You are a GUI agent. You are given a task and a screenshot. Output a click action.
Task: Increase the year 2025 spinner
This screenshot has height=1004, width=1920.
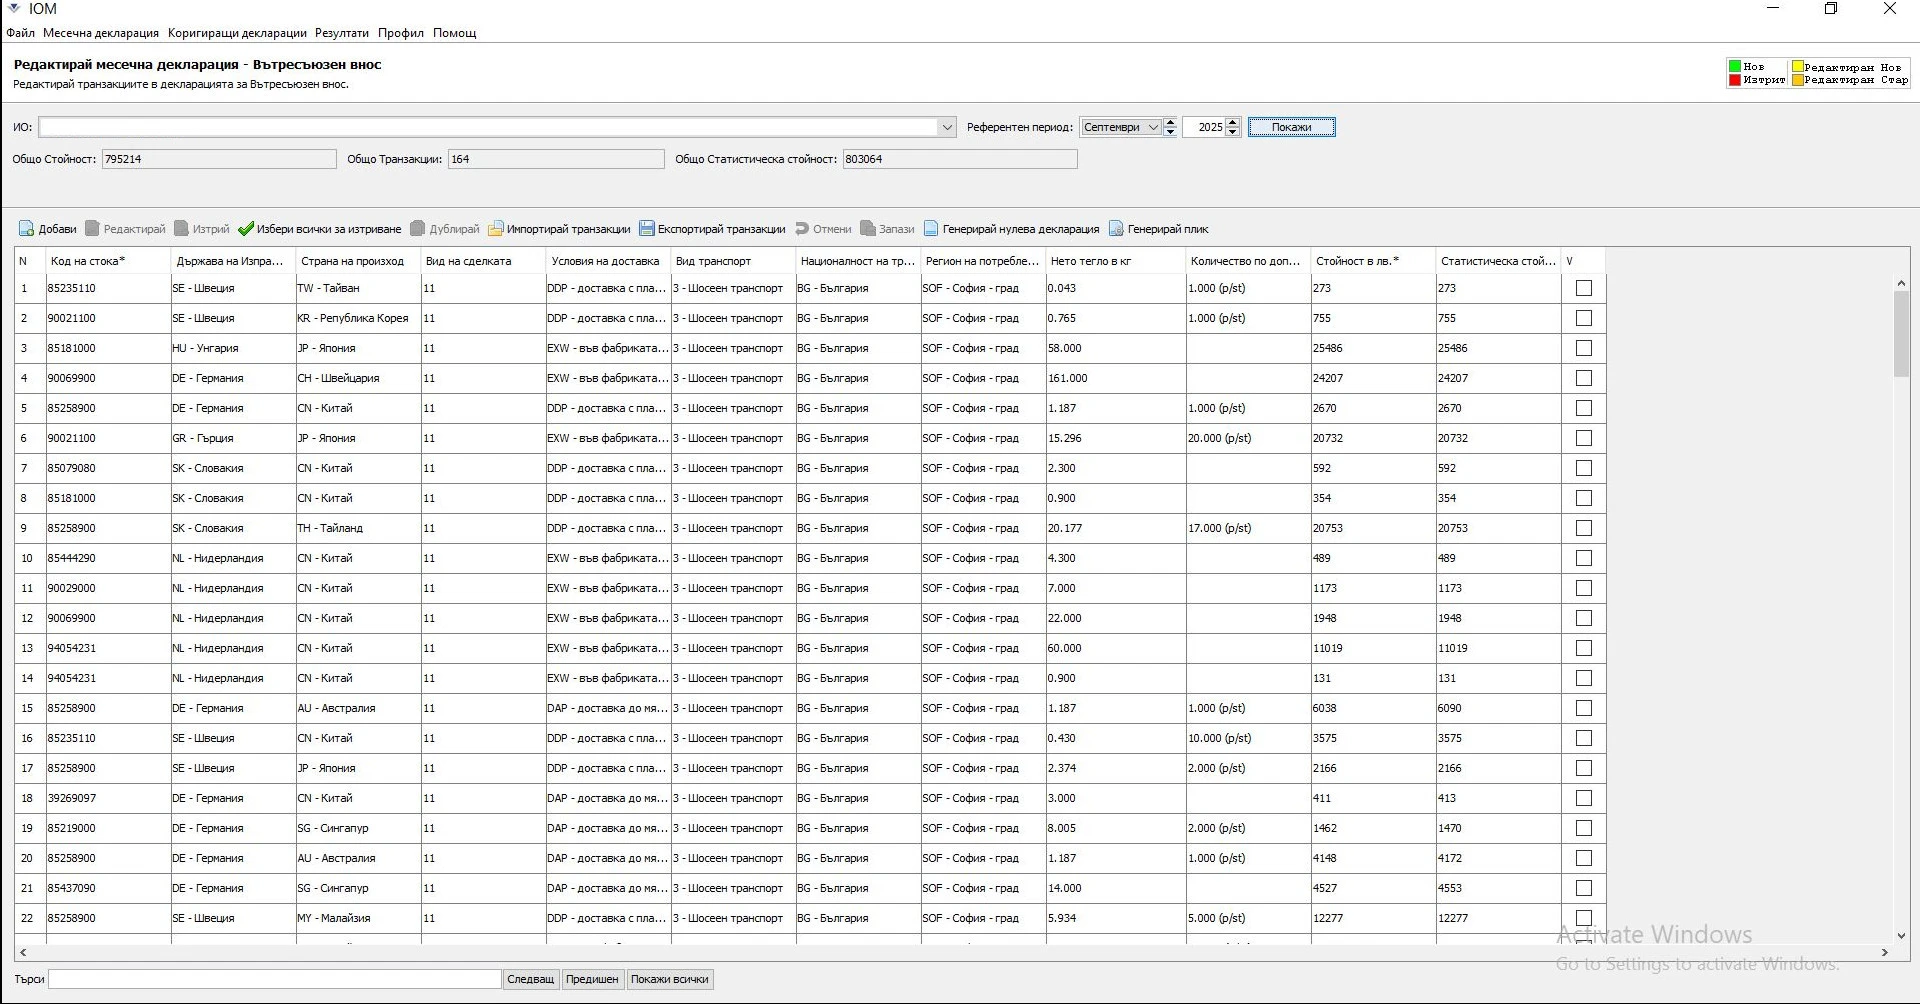[1232, 122]
